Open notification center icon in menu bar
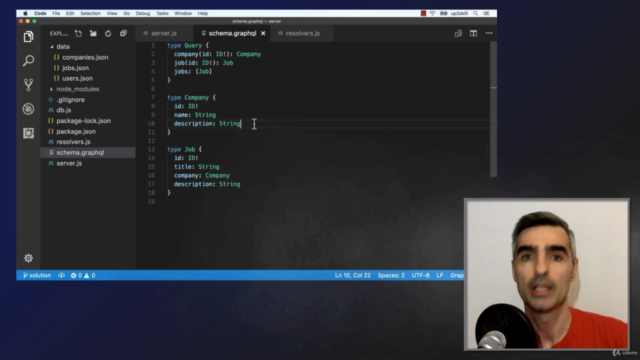Screen dimensions: 640x360 [487, 13]
